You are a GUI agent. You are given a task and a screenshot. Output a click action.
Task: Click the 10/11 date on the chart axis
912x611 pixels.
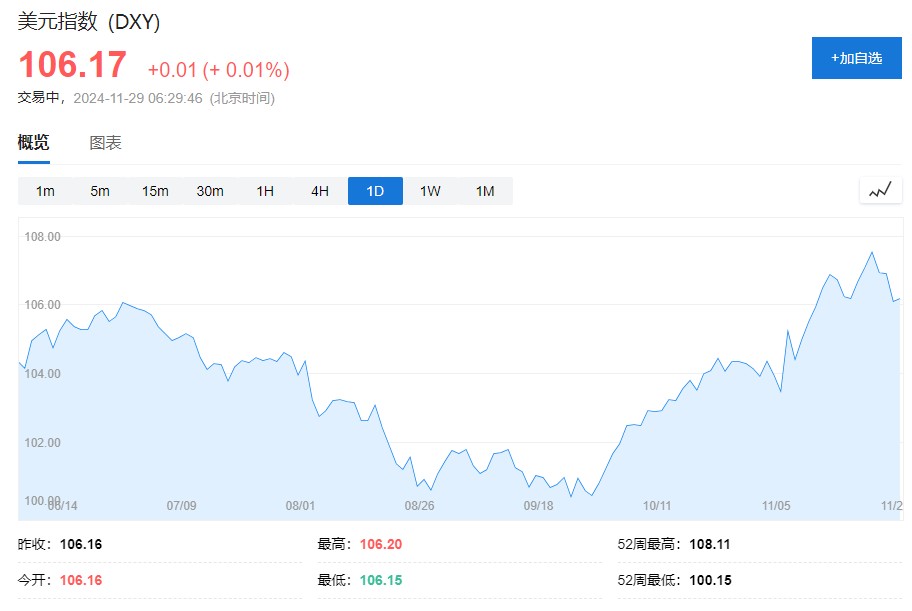coord(657,506)
